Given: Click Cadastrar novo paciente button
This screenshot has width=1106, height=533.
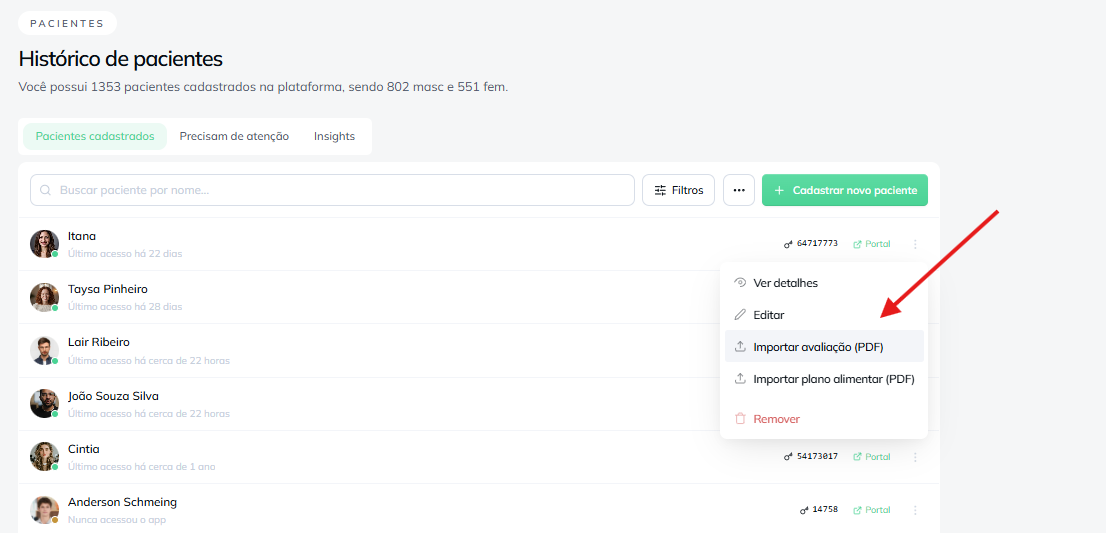Looking at the screenshot, I should (845, 190).
